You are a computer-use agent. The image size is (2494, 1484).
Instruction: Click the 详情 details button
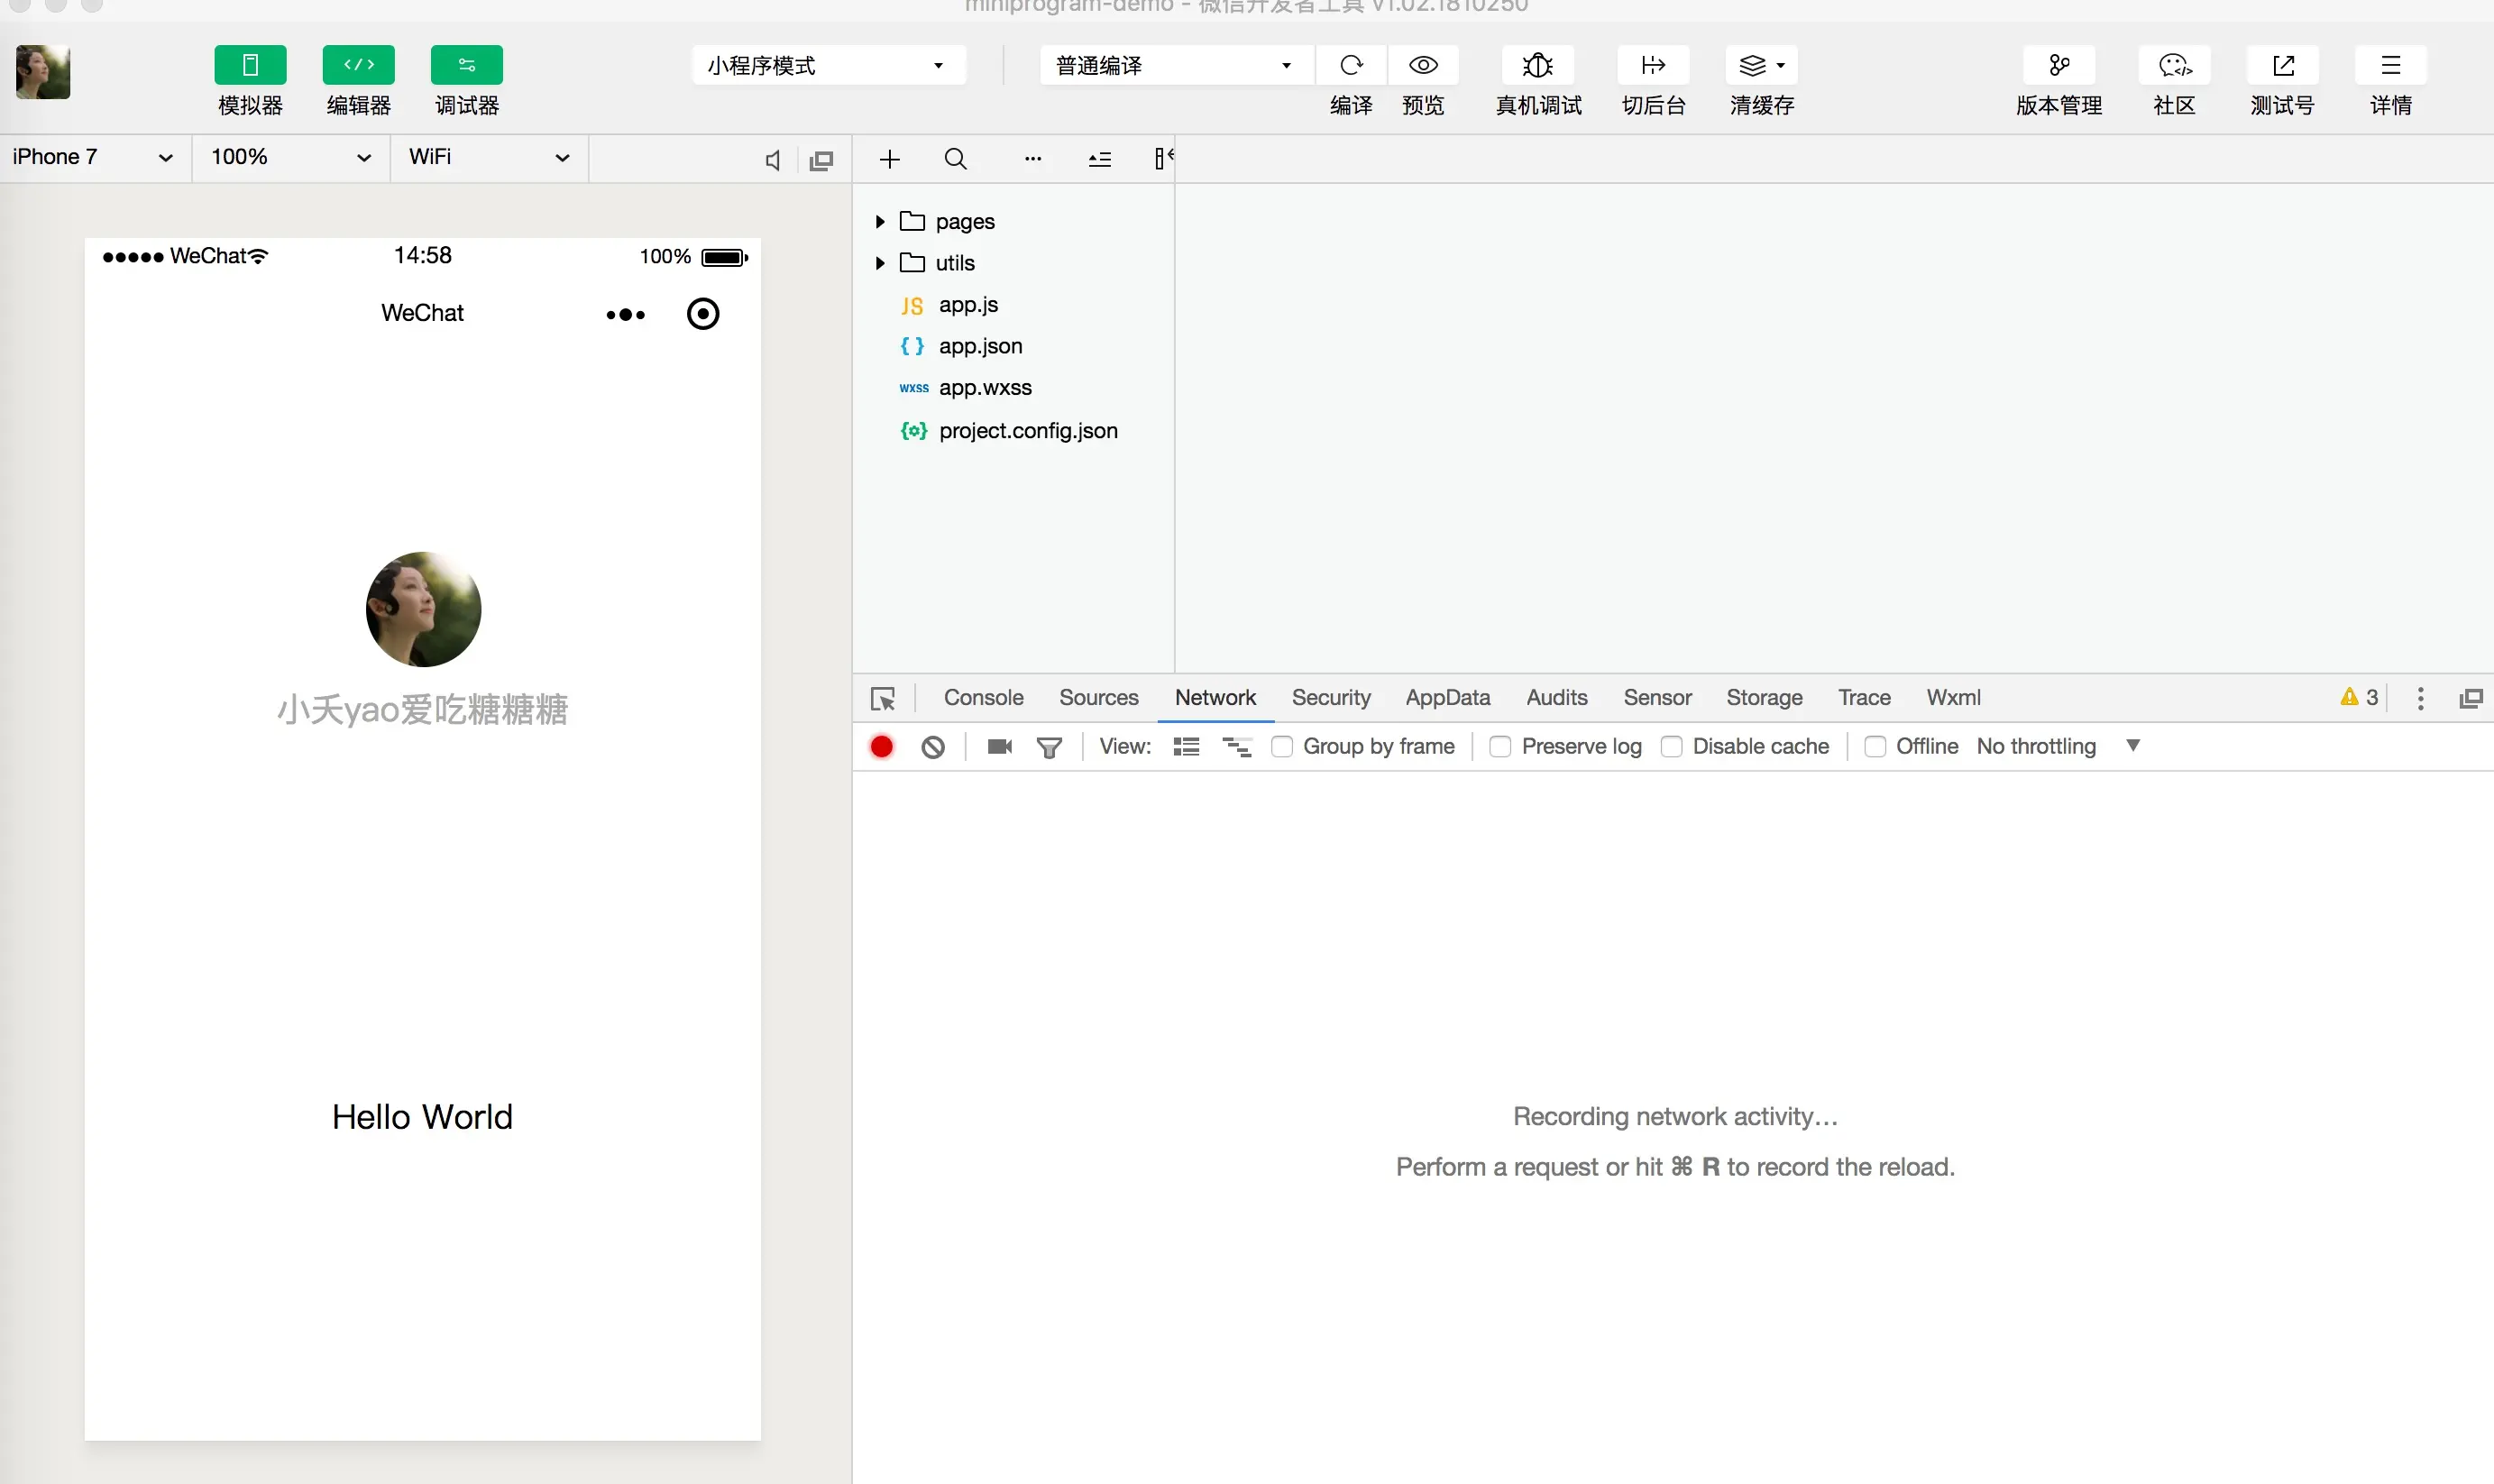coord(2390,66)
